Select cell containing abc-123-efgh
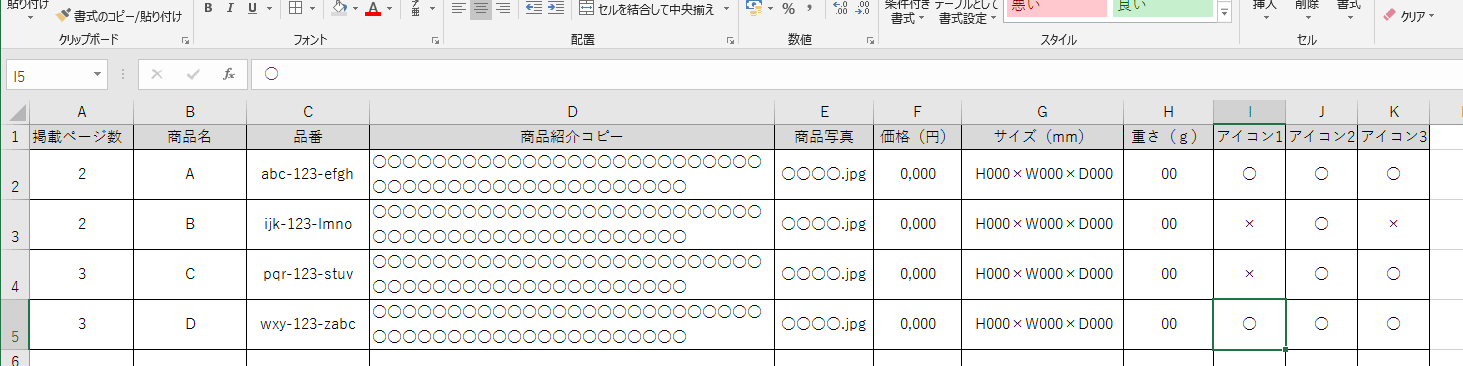The image size is (1463, 366). 308,174
